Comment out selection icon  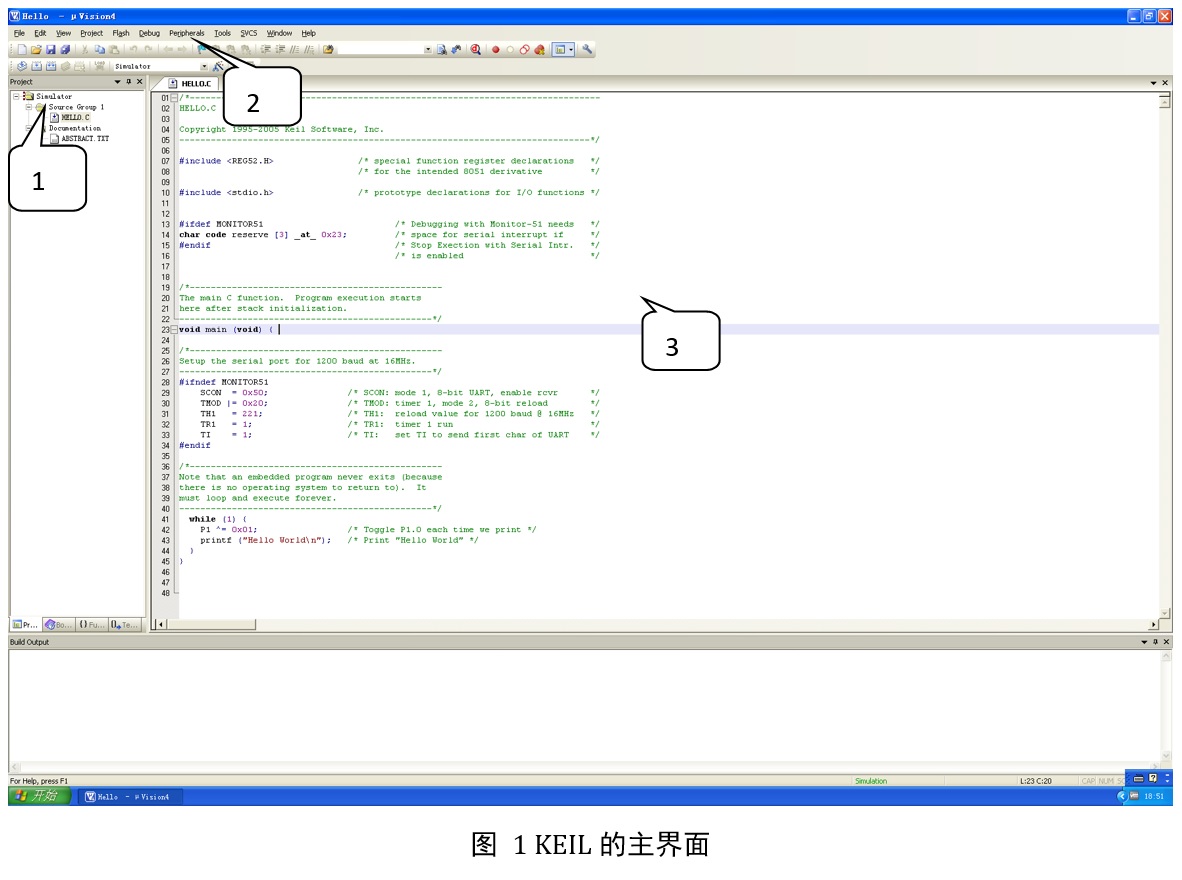click(294, 50)
